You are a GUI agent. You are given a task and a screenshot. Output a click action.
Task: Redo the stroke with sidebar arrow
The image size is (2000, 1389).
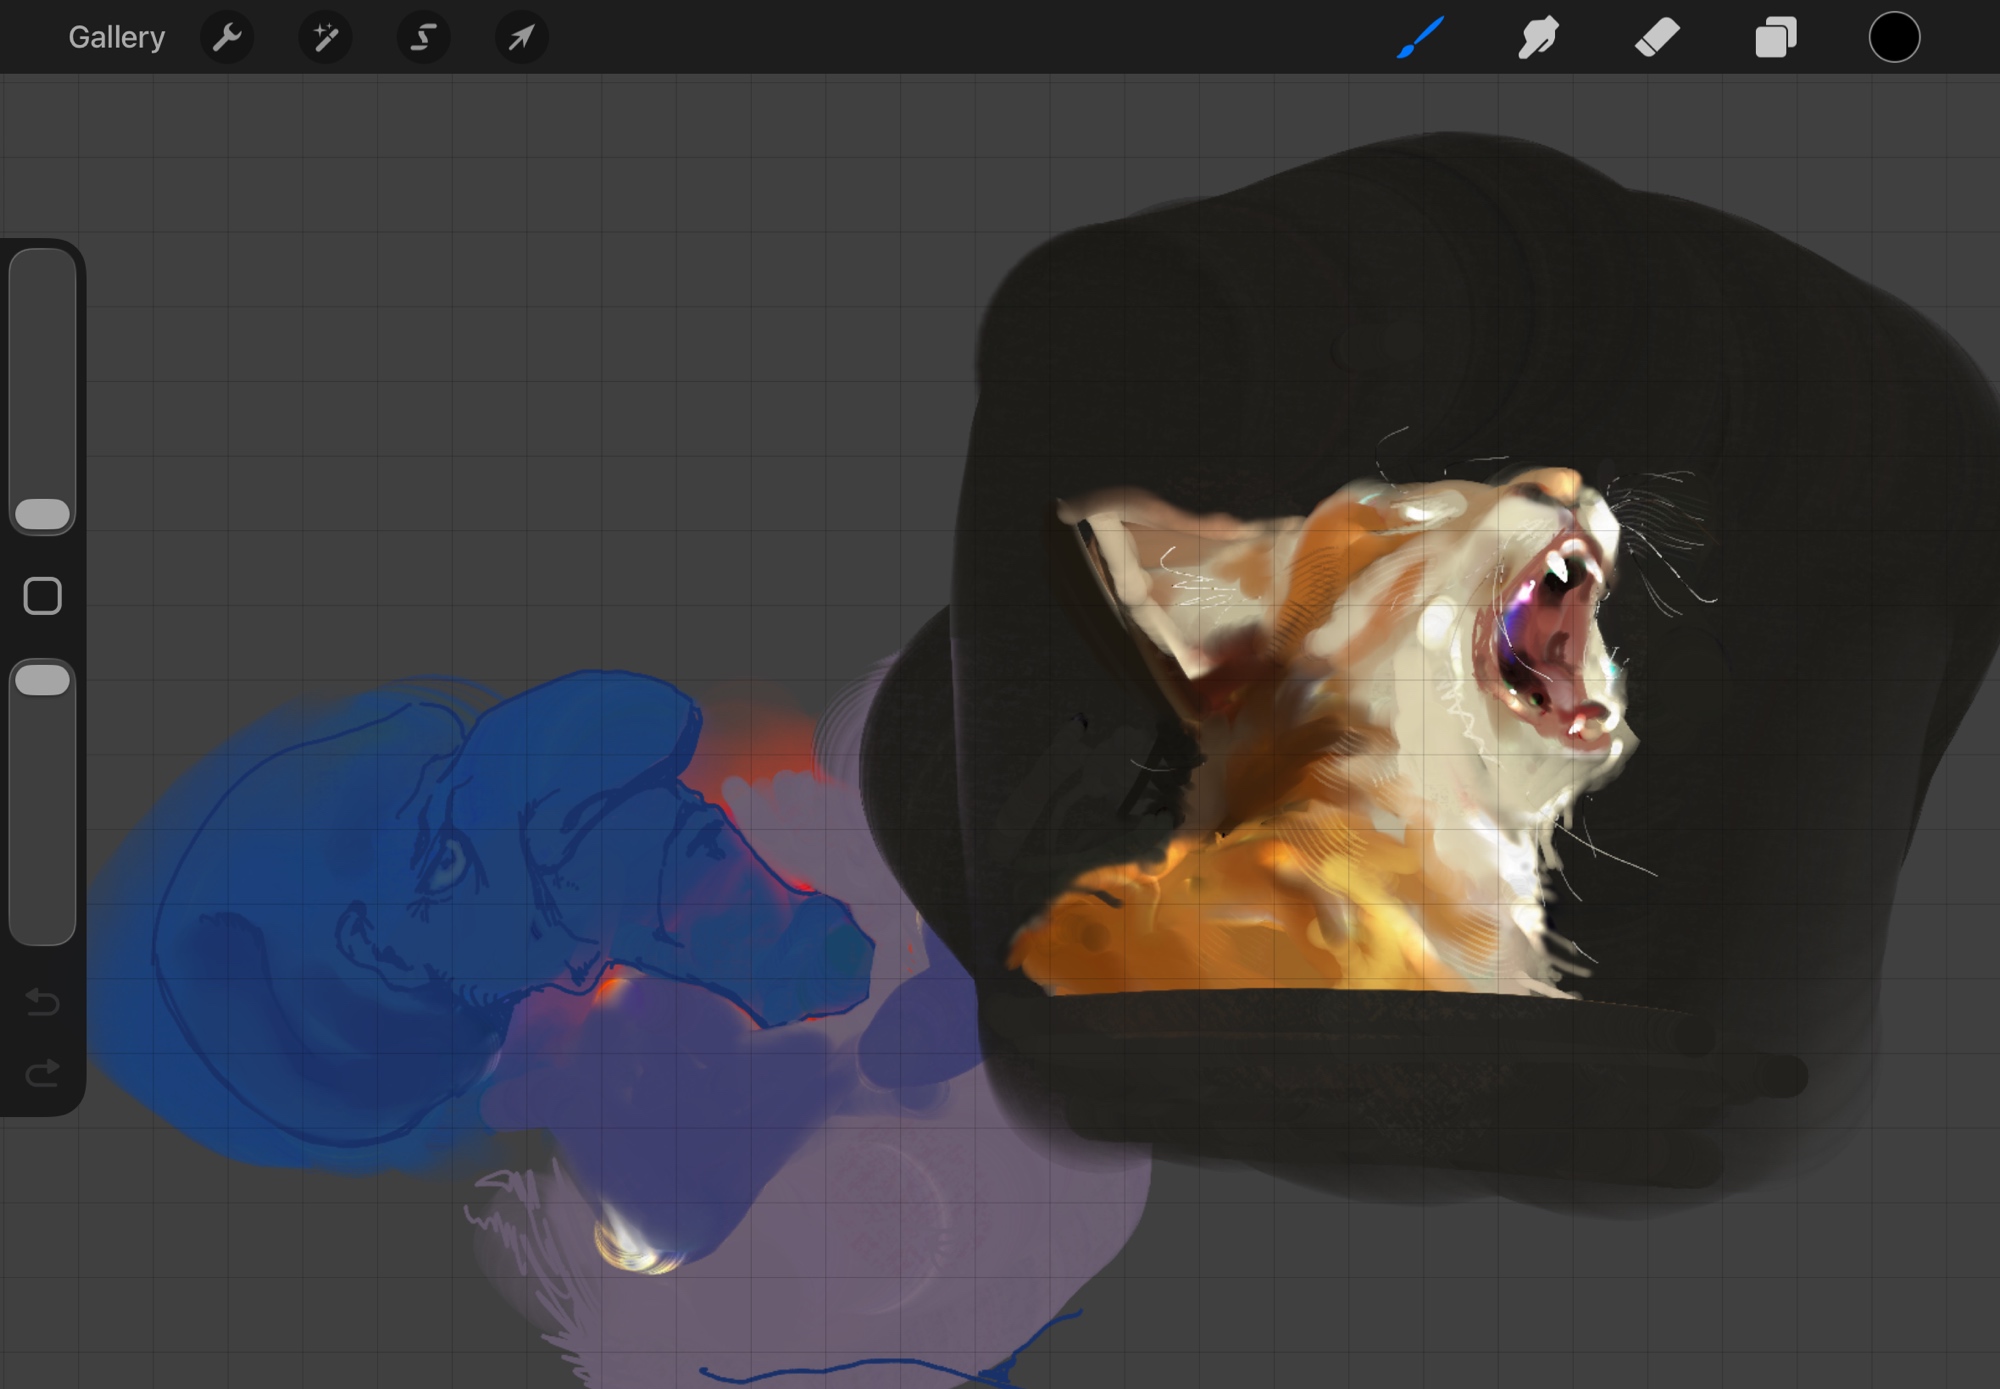[x=43, y=1073]
